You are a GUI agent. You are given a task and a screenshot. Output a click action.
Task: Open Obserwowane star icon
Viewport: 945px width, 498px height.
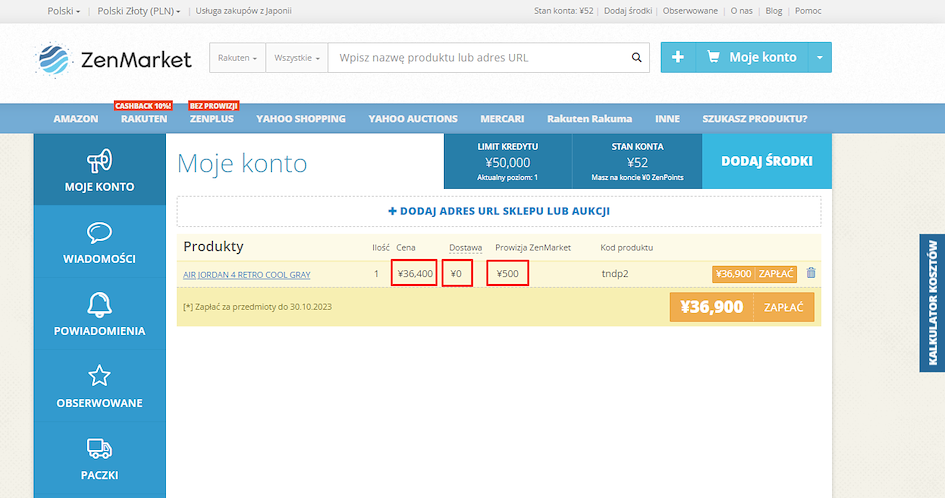point(99,376)
